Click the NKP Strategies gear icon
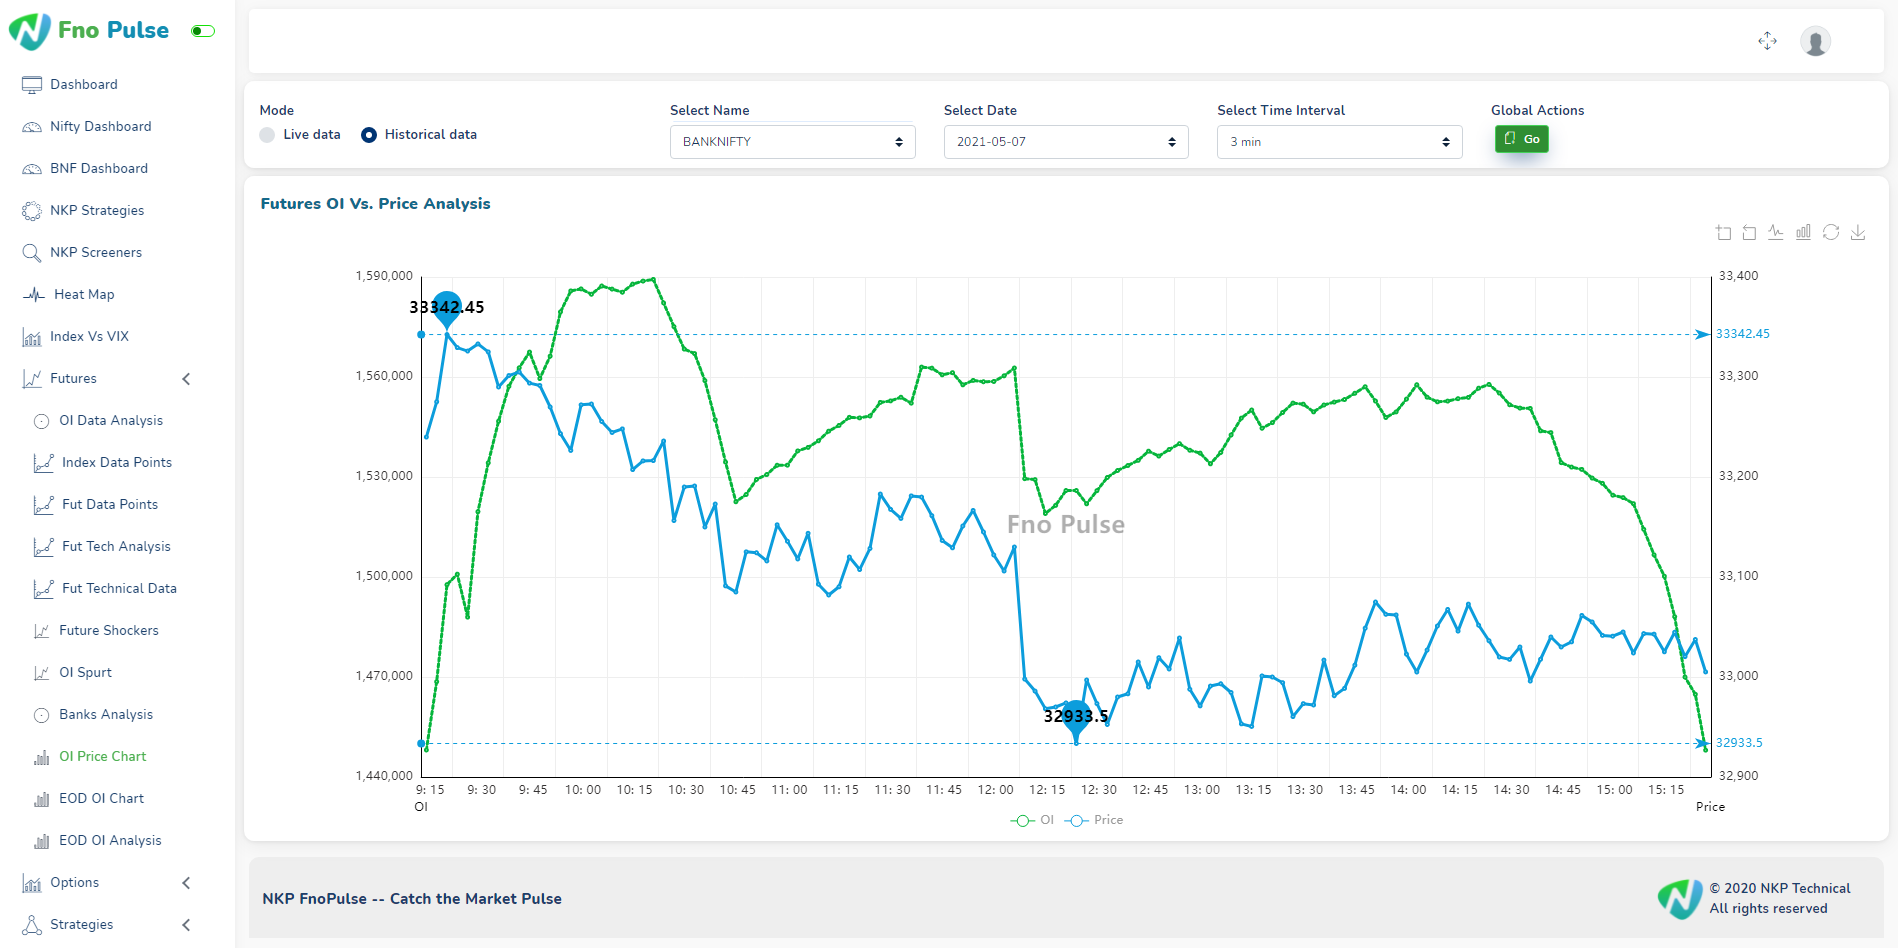This screenshot has width=1898, height=948. pyautogui.click(x=32, y=211)
